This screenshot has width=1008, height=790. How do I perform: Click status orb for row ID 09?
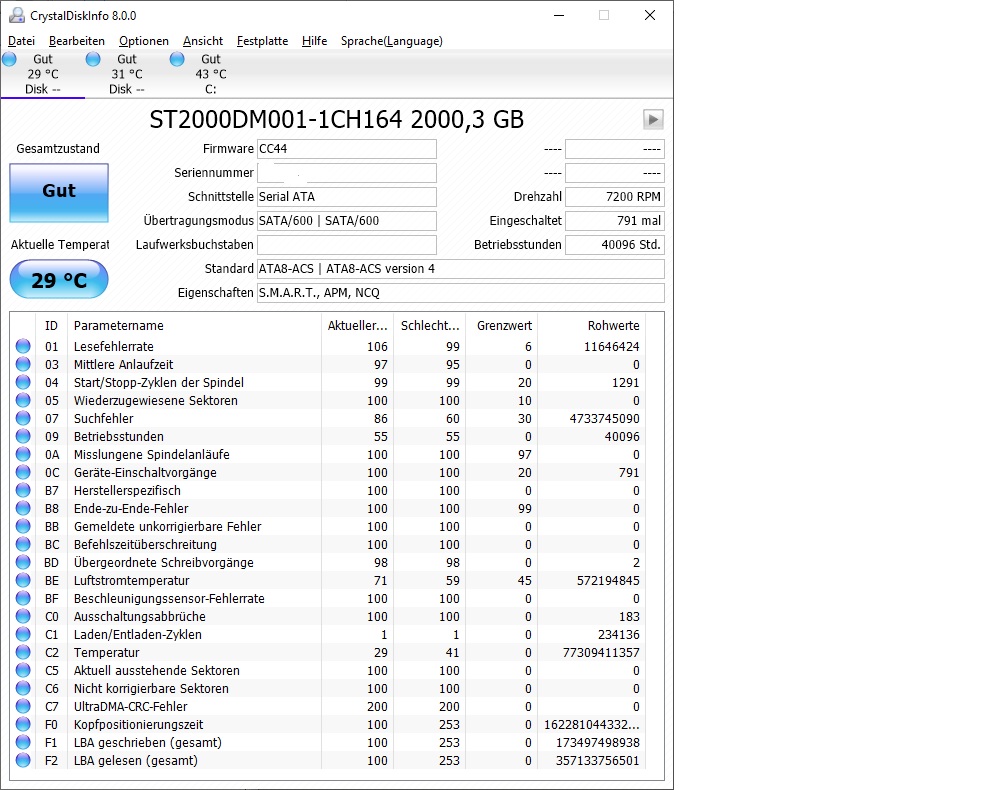click(x=23, y=436)
